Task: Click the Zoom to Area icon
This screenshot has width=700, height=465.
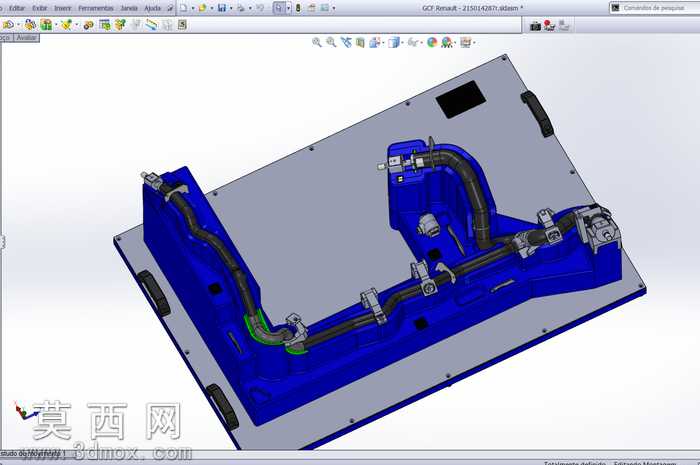Action: coord(331,42)
